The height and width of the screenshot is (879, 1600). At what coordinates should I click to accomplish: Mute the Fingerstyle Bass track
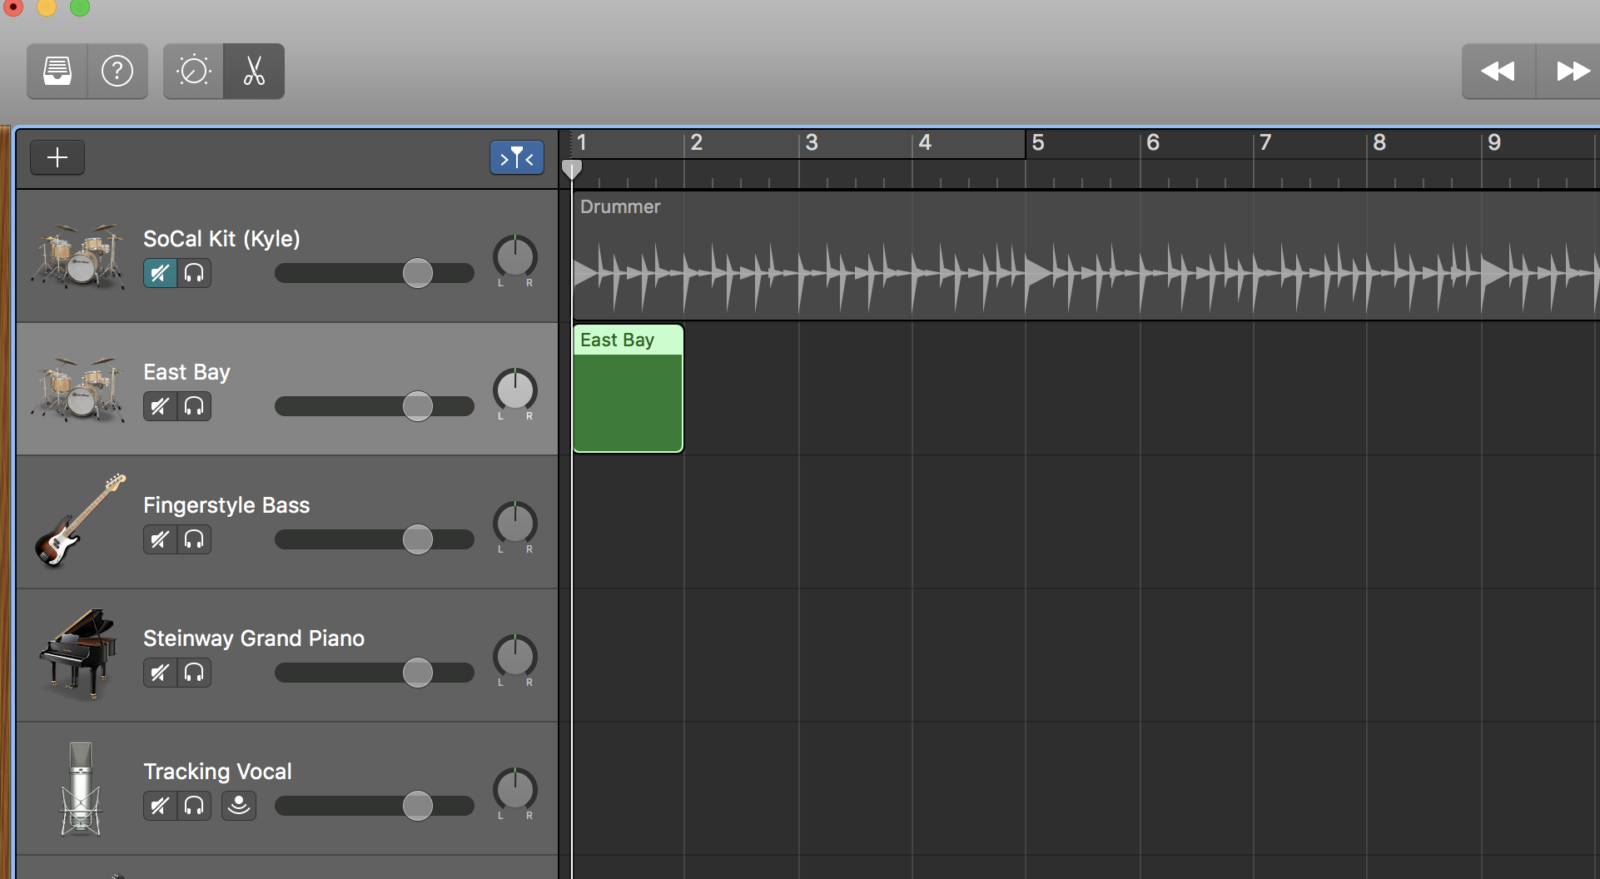(x=160, y=539)
